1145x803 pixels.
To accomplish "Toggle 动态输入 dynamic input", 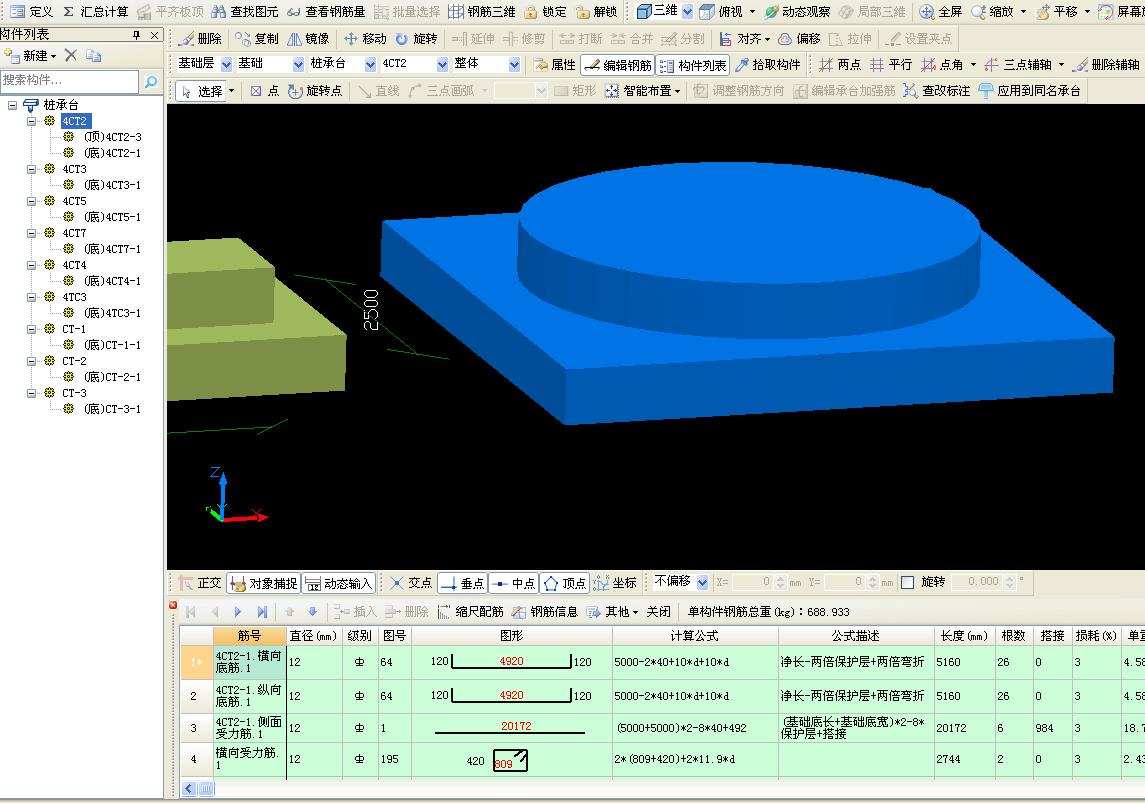I will pyautogui.click(x=338, y=583).
